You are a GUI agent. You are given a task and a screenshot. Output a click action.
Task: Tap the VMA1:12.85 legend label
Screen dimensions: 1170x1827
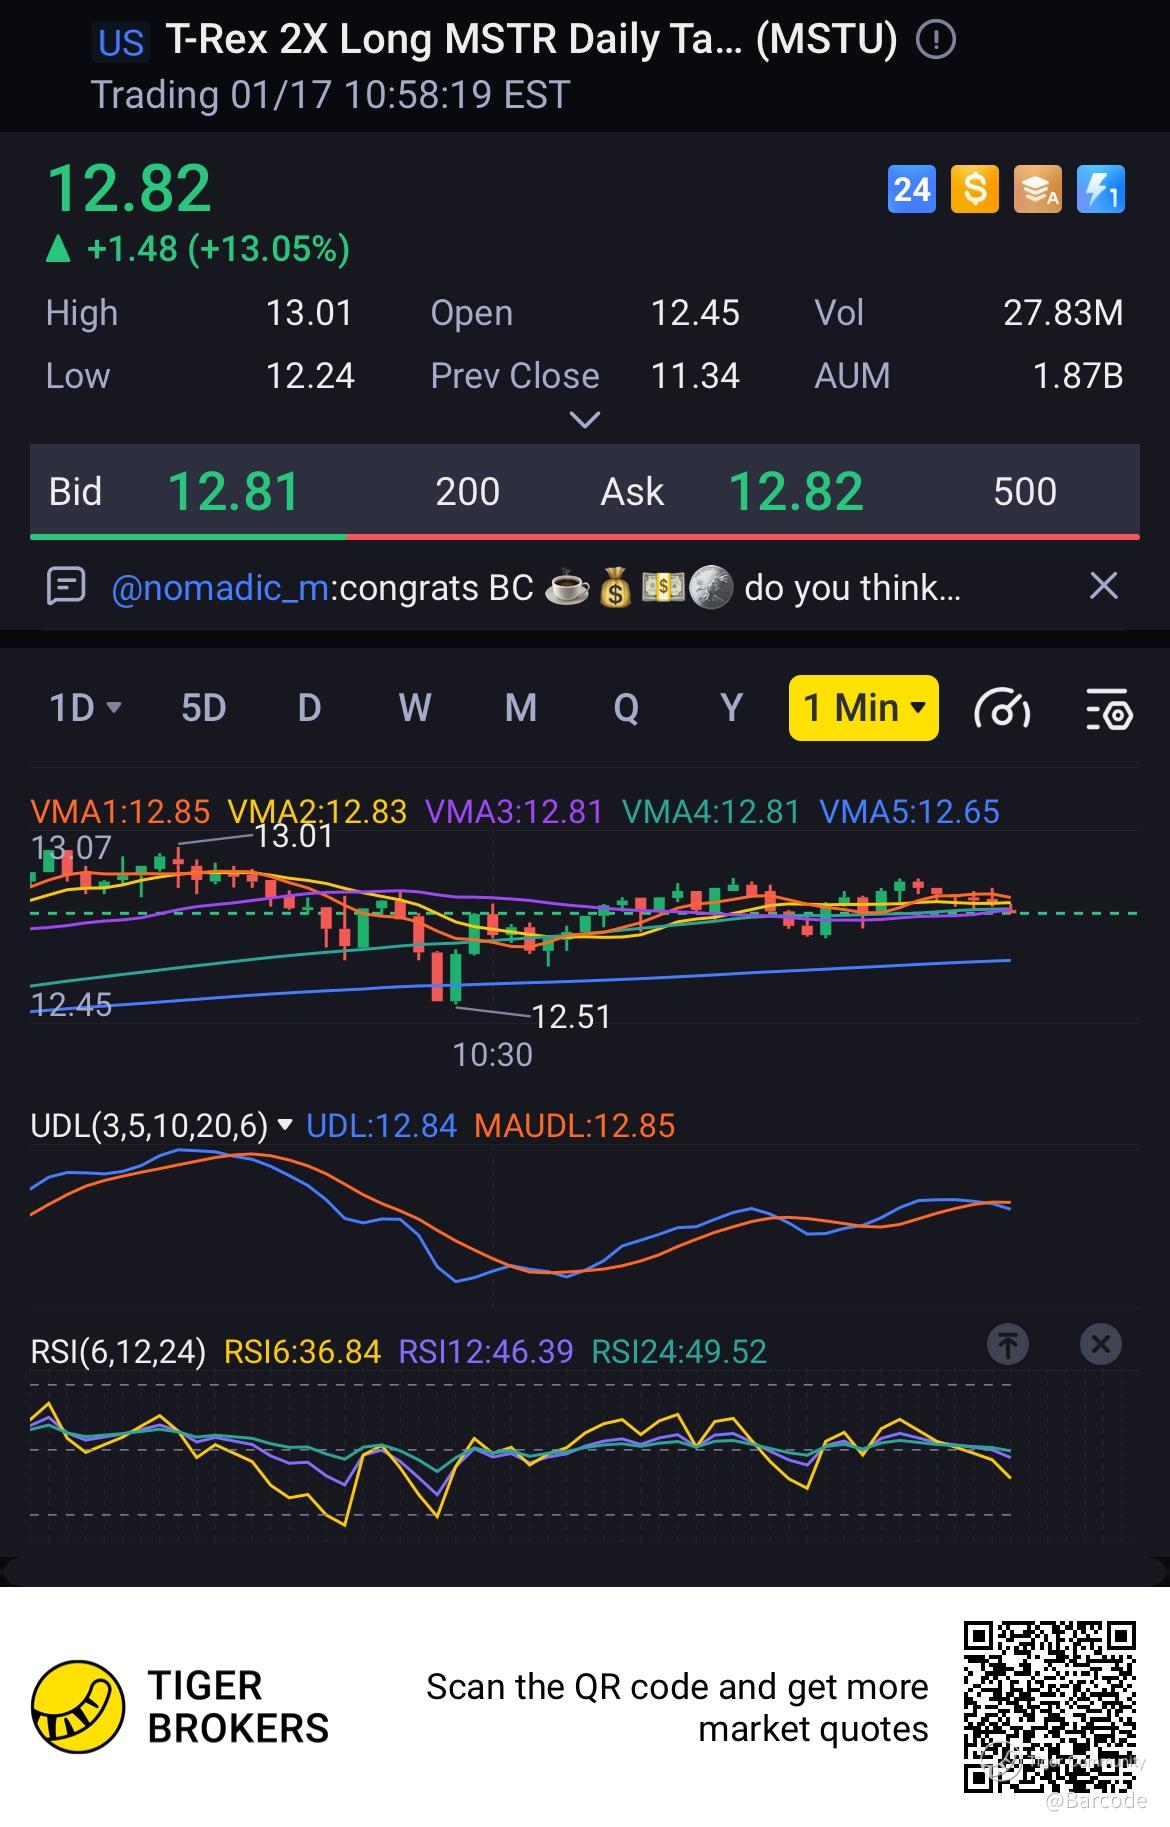click(x=120, y=811)
